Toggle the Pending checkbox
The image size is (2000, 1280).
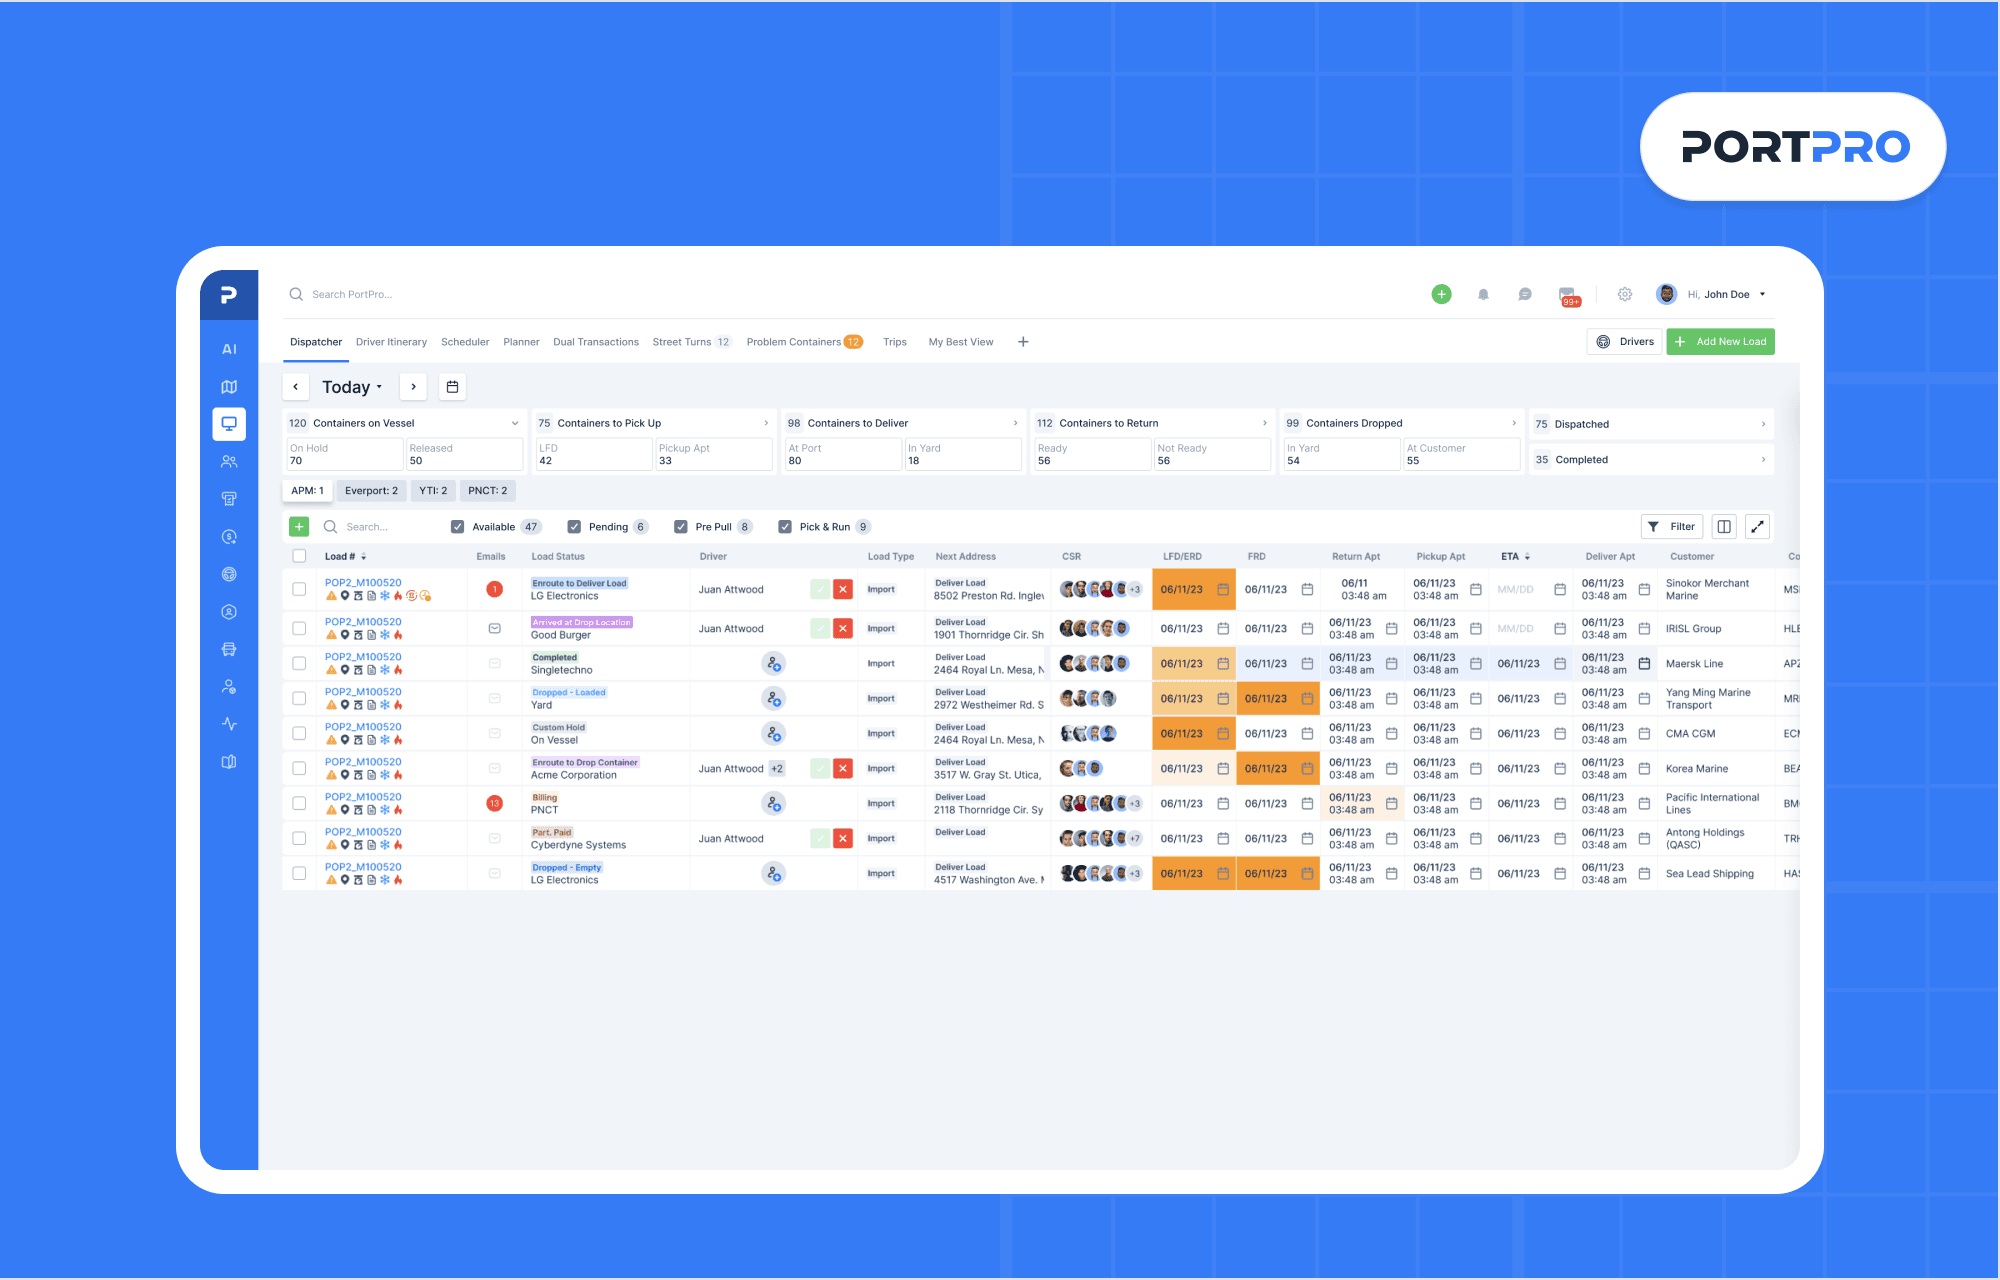click(x=574, y=527)
